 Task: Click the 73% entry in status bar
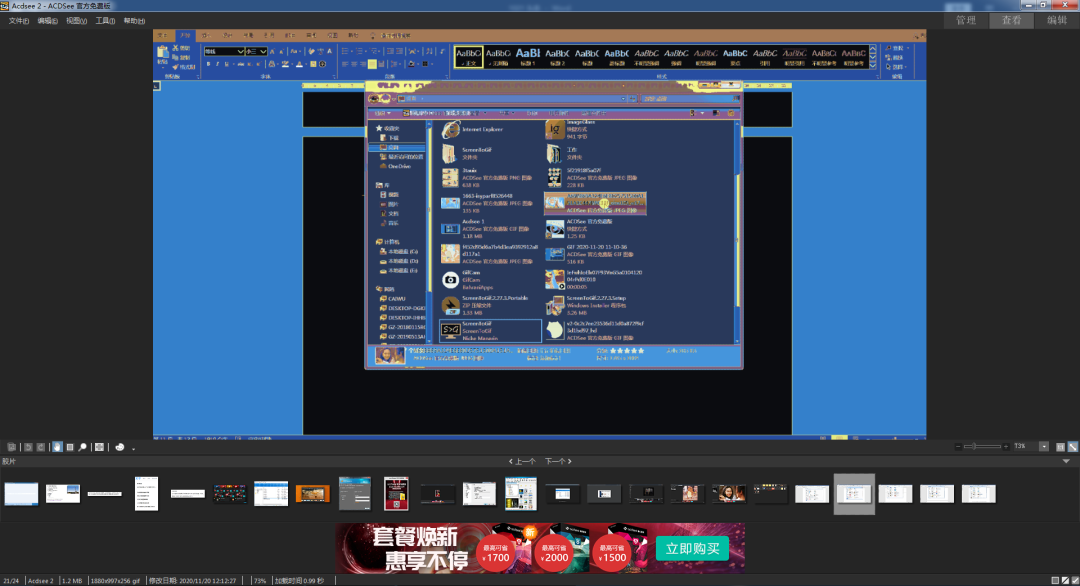pyautogui.click(x=260, y=580)
